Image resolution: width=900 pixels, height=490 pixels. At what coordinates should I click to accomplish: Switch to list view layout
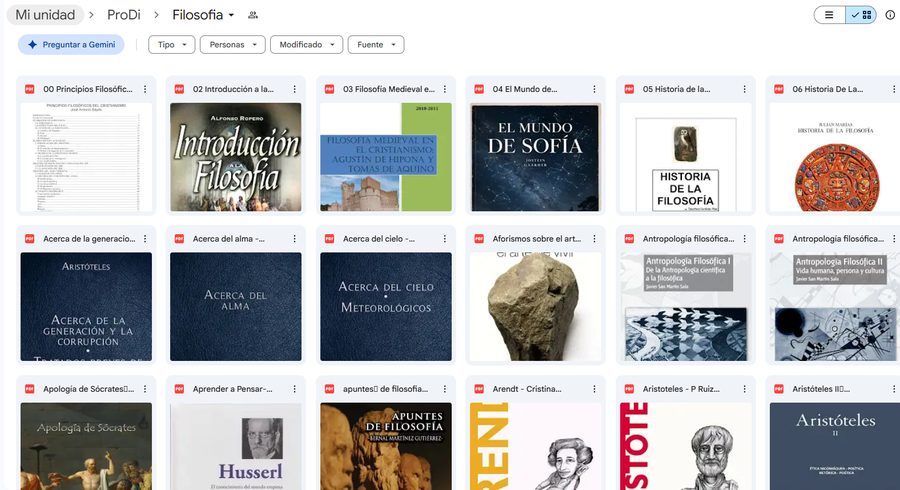(829, 15)
